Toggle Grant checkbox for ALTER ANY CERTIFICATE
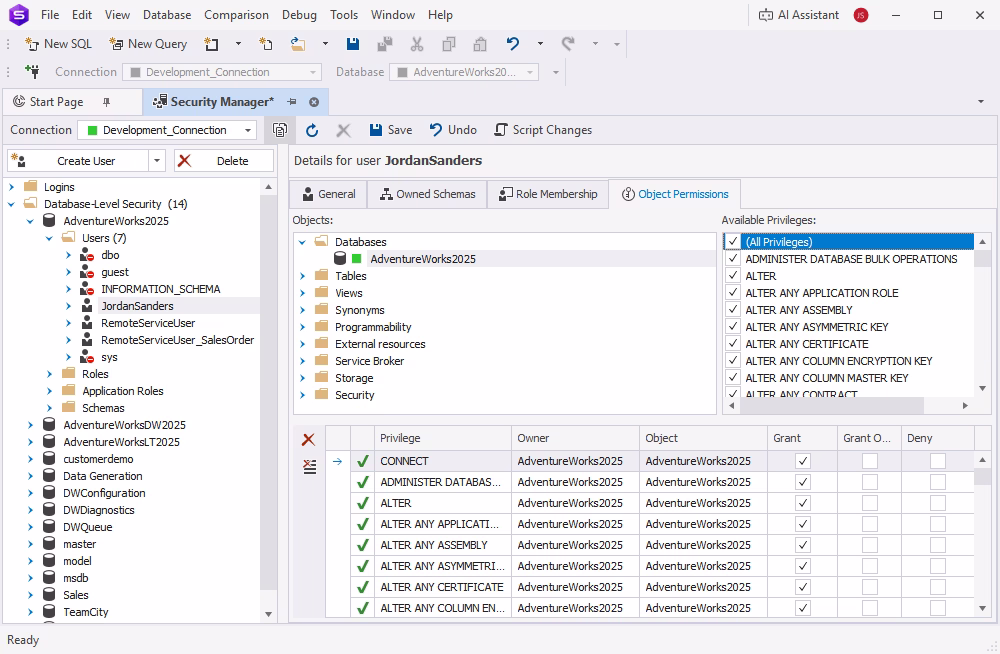1000x654 pixels. pos(803,587)
